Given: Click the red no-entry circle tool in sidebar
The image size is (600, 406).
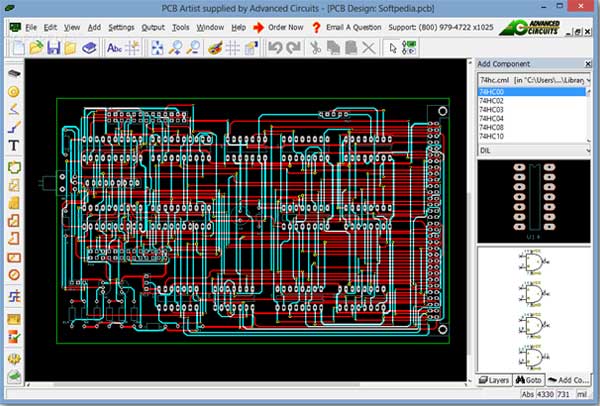Looking at the screenshot, I should coord(15,274).
